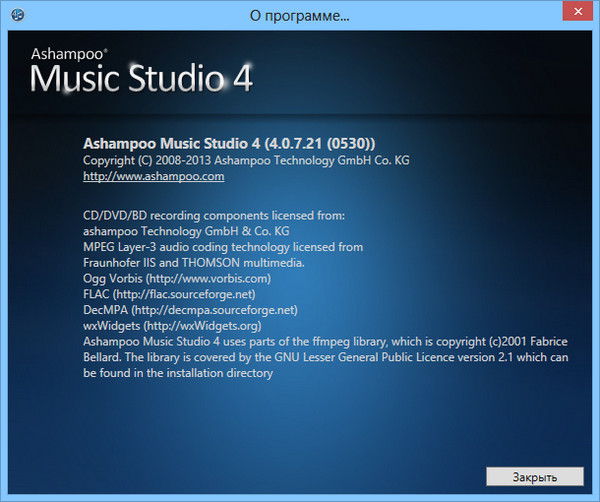Click the Music Studio app icon in title bar
Screen dimensions: 600x502
18,15
